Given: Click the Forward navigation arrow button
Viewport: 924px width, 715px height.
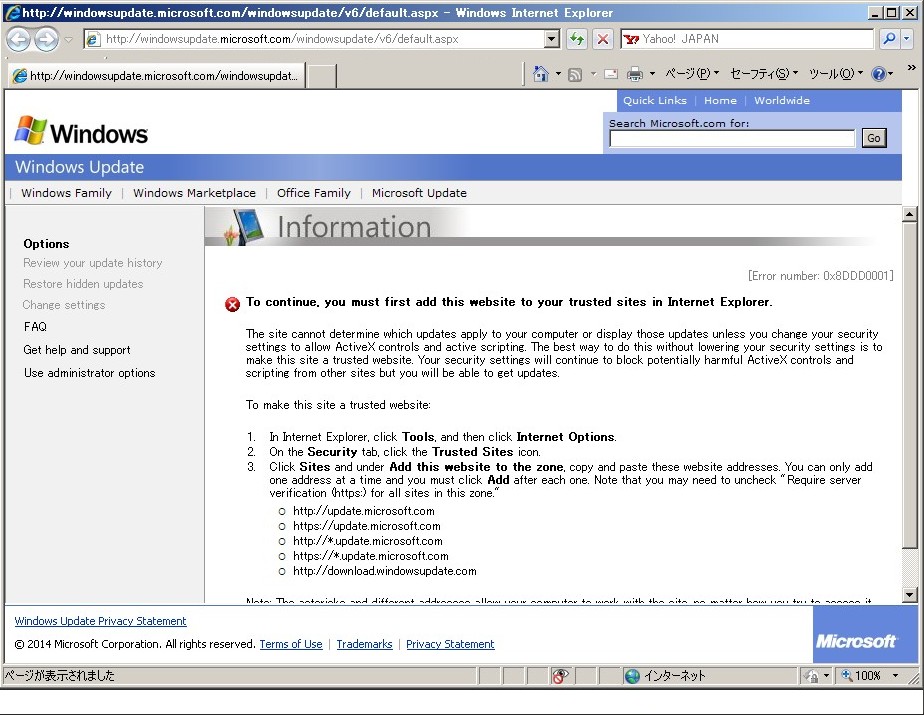Looking at the screenshot, I should coord(46,39).
